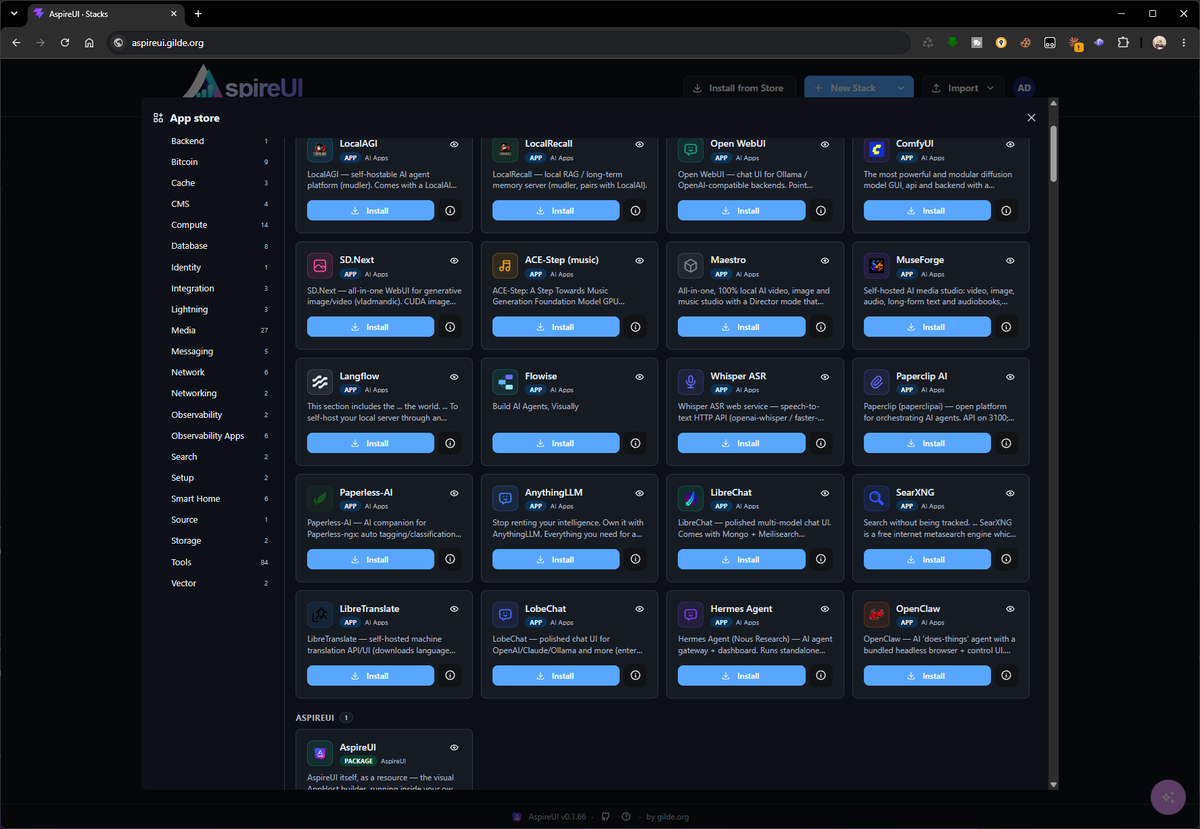1200x829 pixels.
Task: Click the Flowise app icon
Action: (x=505, y=382)
